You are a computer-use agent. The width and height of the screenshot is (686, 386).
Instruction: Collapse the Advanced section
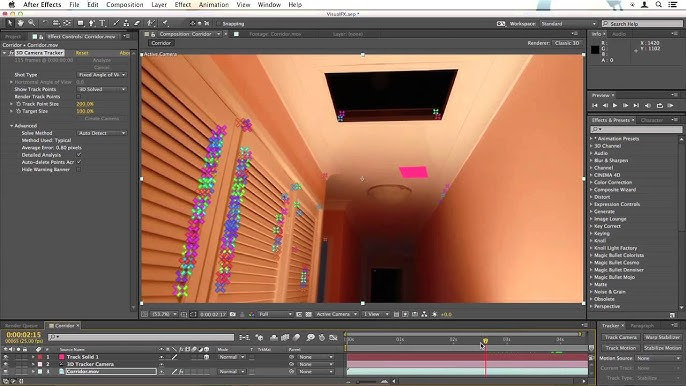tap(11, 126)
